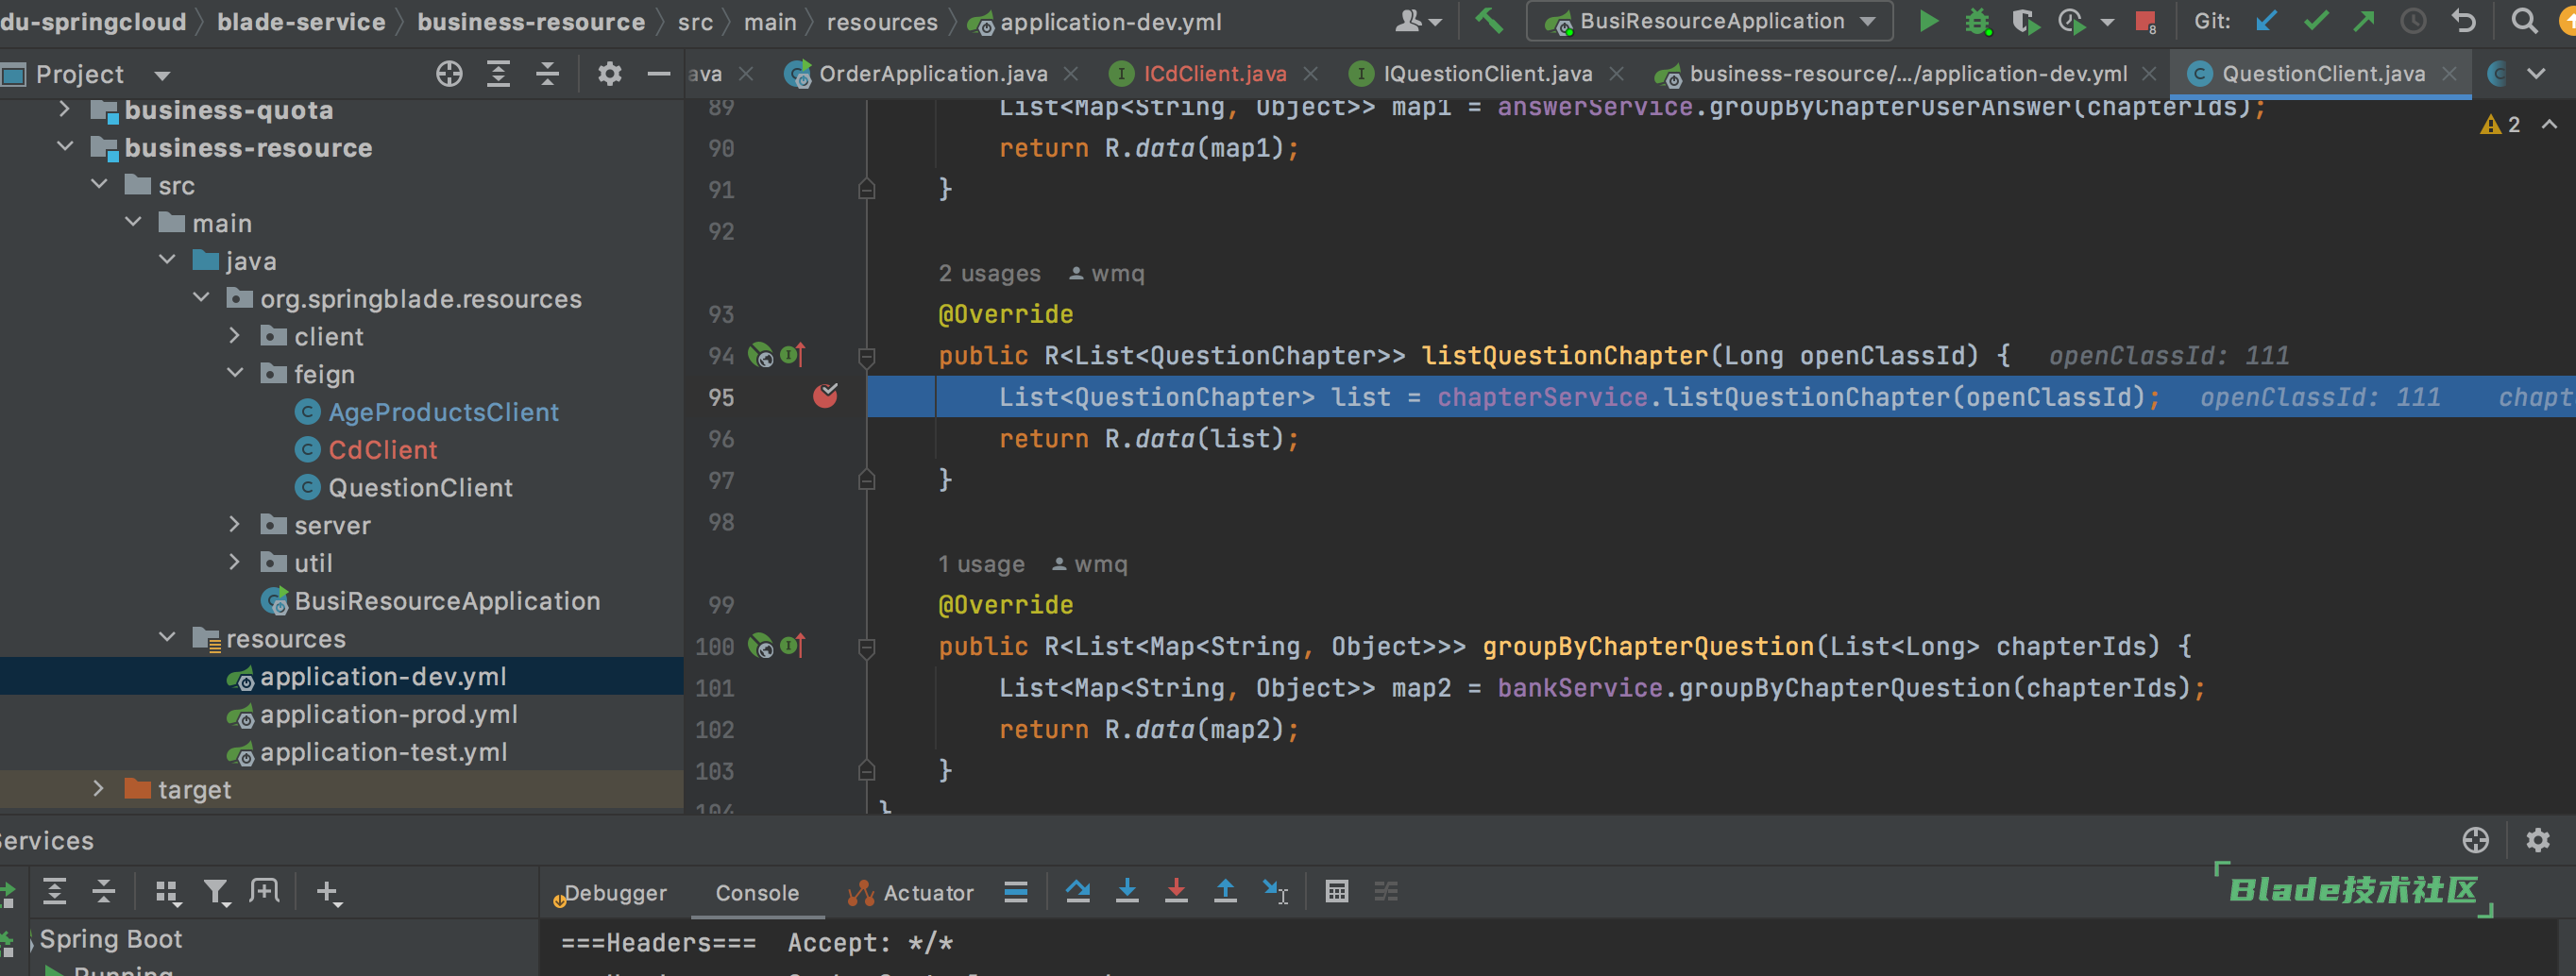Expand the server package folder

point(235,525)
